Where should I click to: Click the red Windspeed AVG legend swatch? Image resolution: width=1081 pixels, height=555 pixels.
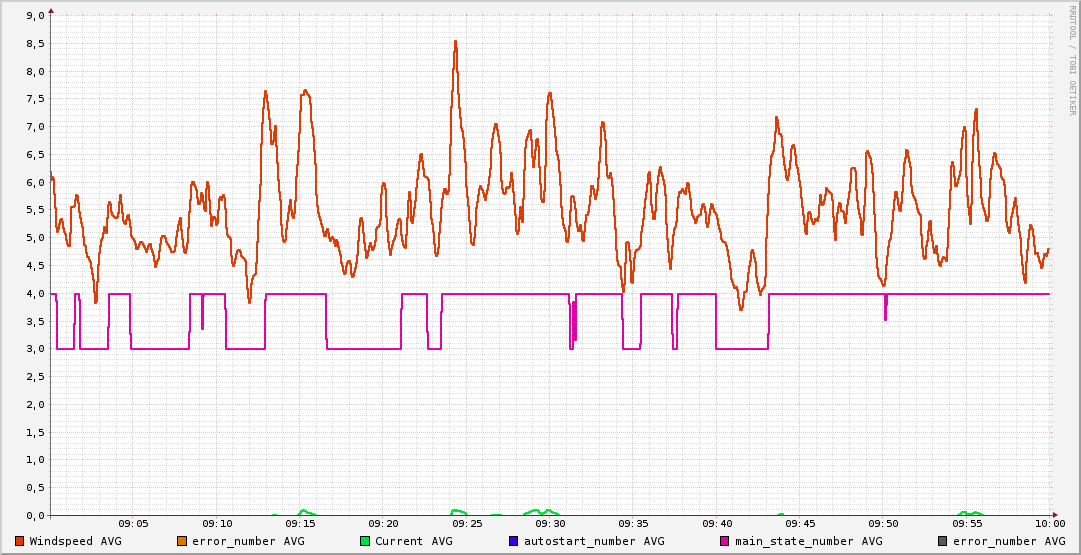tap(20, 541)
